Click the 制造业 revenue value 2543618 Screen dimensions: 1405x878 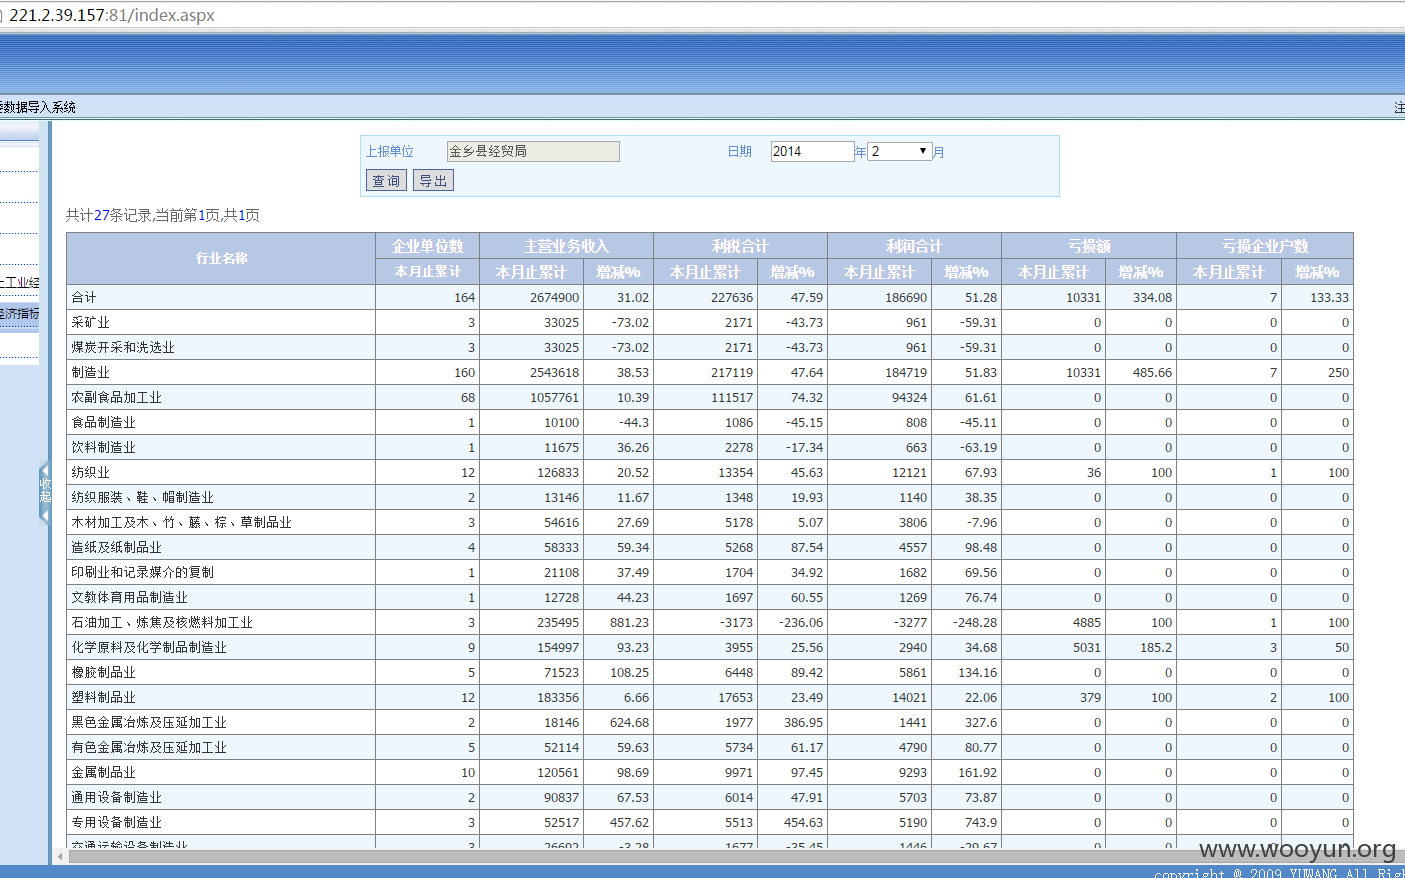click(x=554, y=372)
